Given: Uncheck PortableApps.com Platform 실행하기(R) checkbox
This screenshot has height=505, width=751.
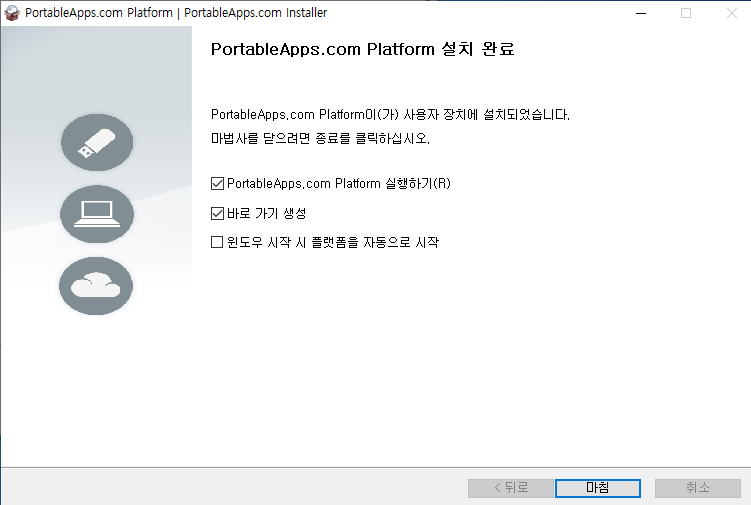Looking at the screenshot, I should click(217, 184).
